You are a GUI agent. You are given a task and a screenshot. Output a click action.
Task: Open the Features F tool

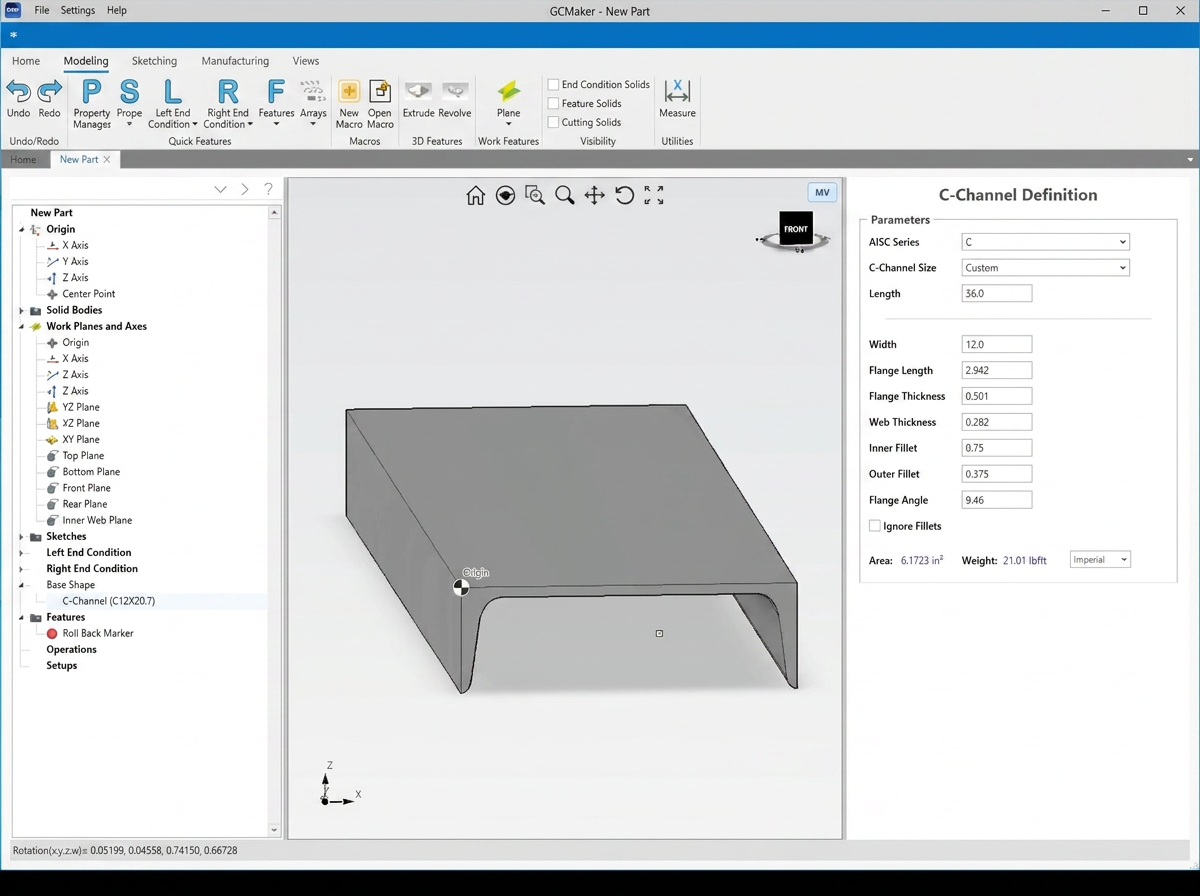276,104
